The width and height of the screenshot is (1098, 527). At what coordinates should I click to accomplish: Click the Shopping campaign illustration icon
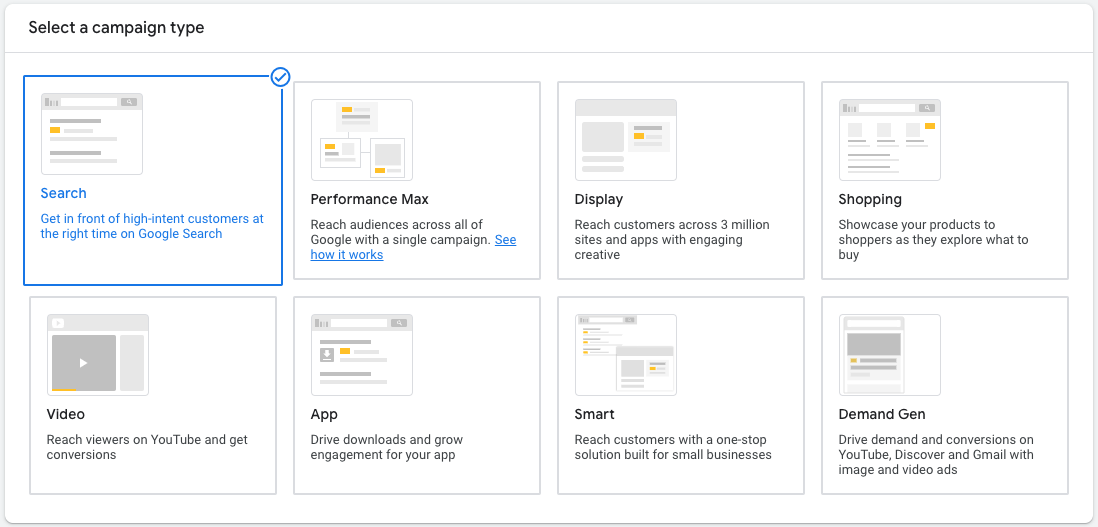coord(890,140)
